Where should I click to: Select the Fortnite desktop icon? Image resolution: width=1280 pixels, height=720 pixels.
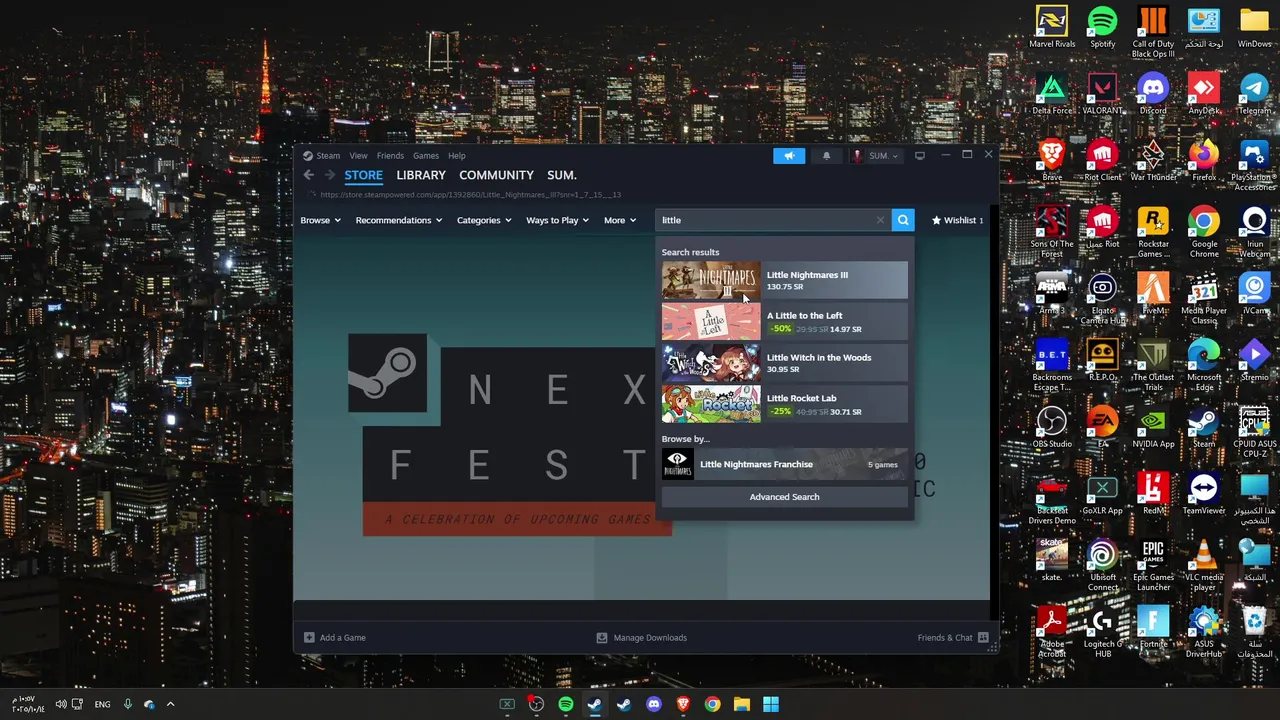tap(1153, 627)
